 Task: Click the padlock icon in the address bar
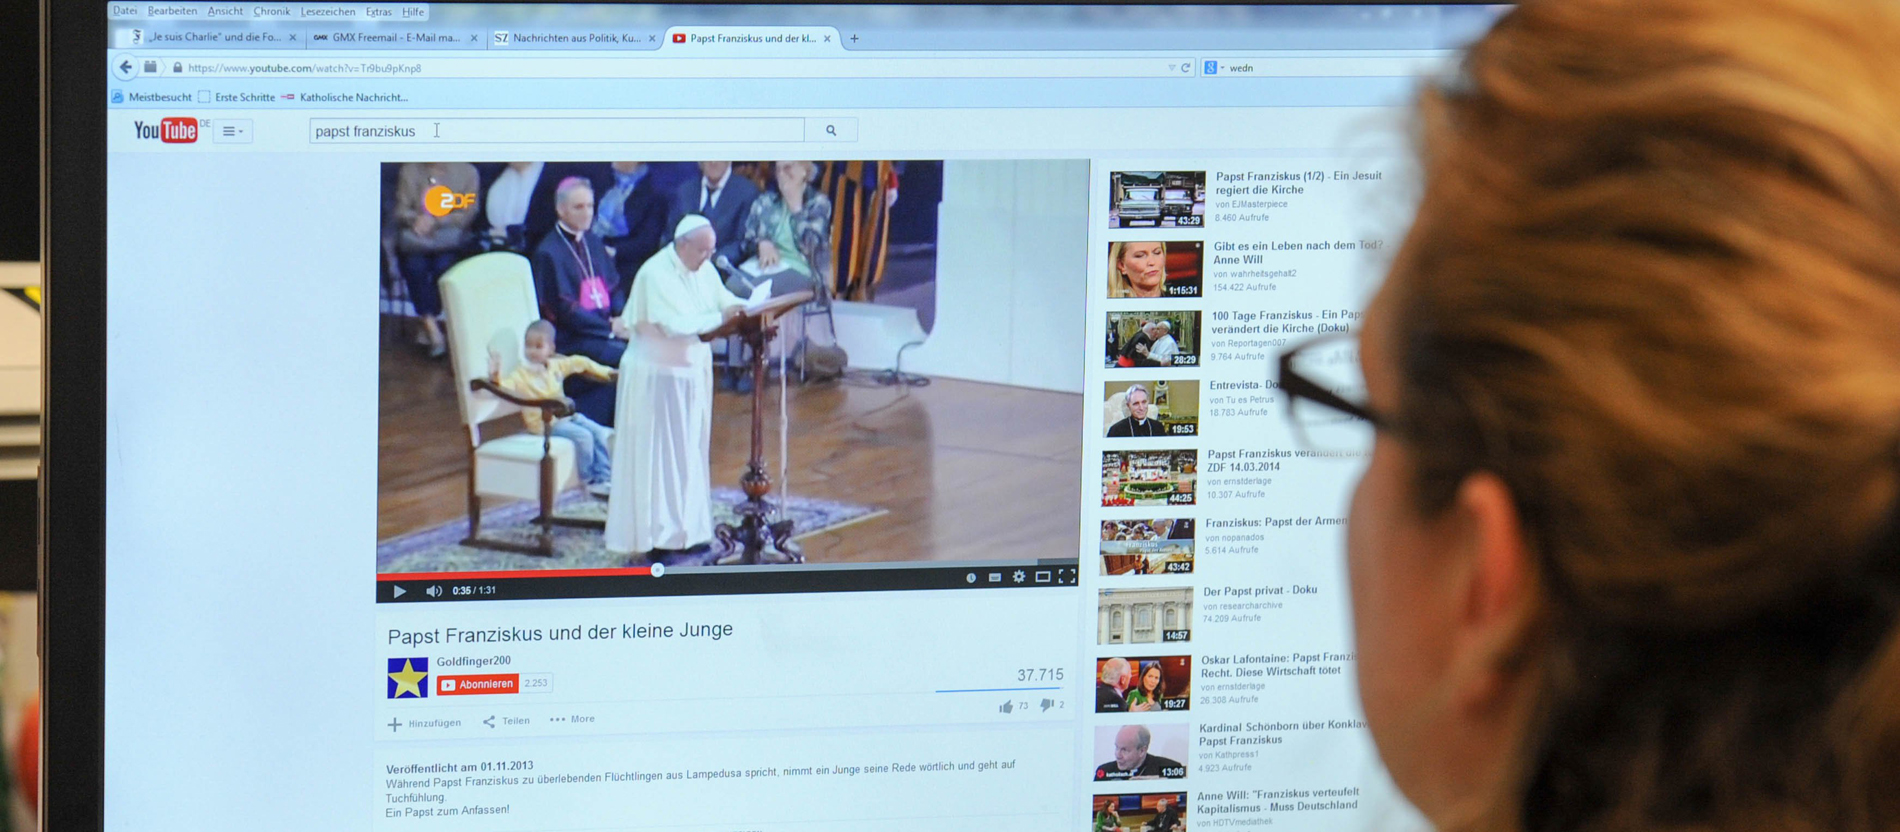177,68
